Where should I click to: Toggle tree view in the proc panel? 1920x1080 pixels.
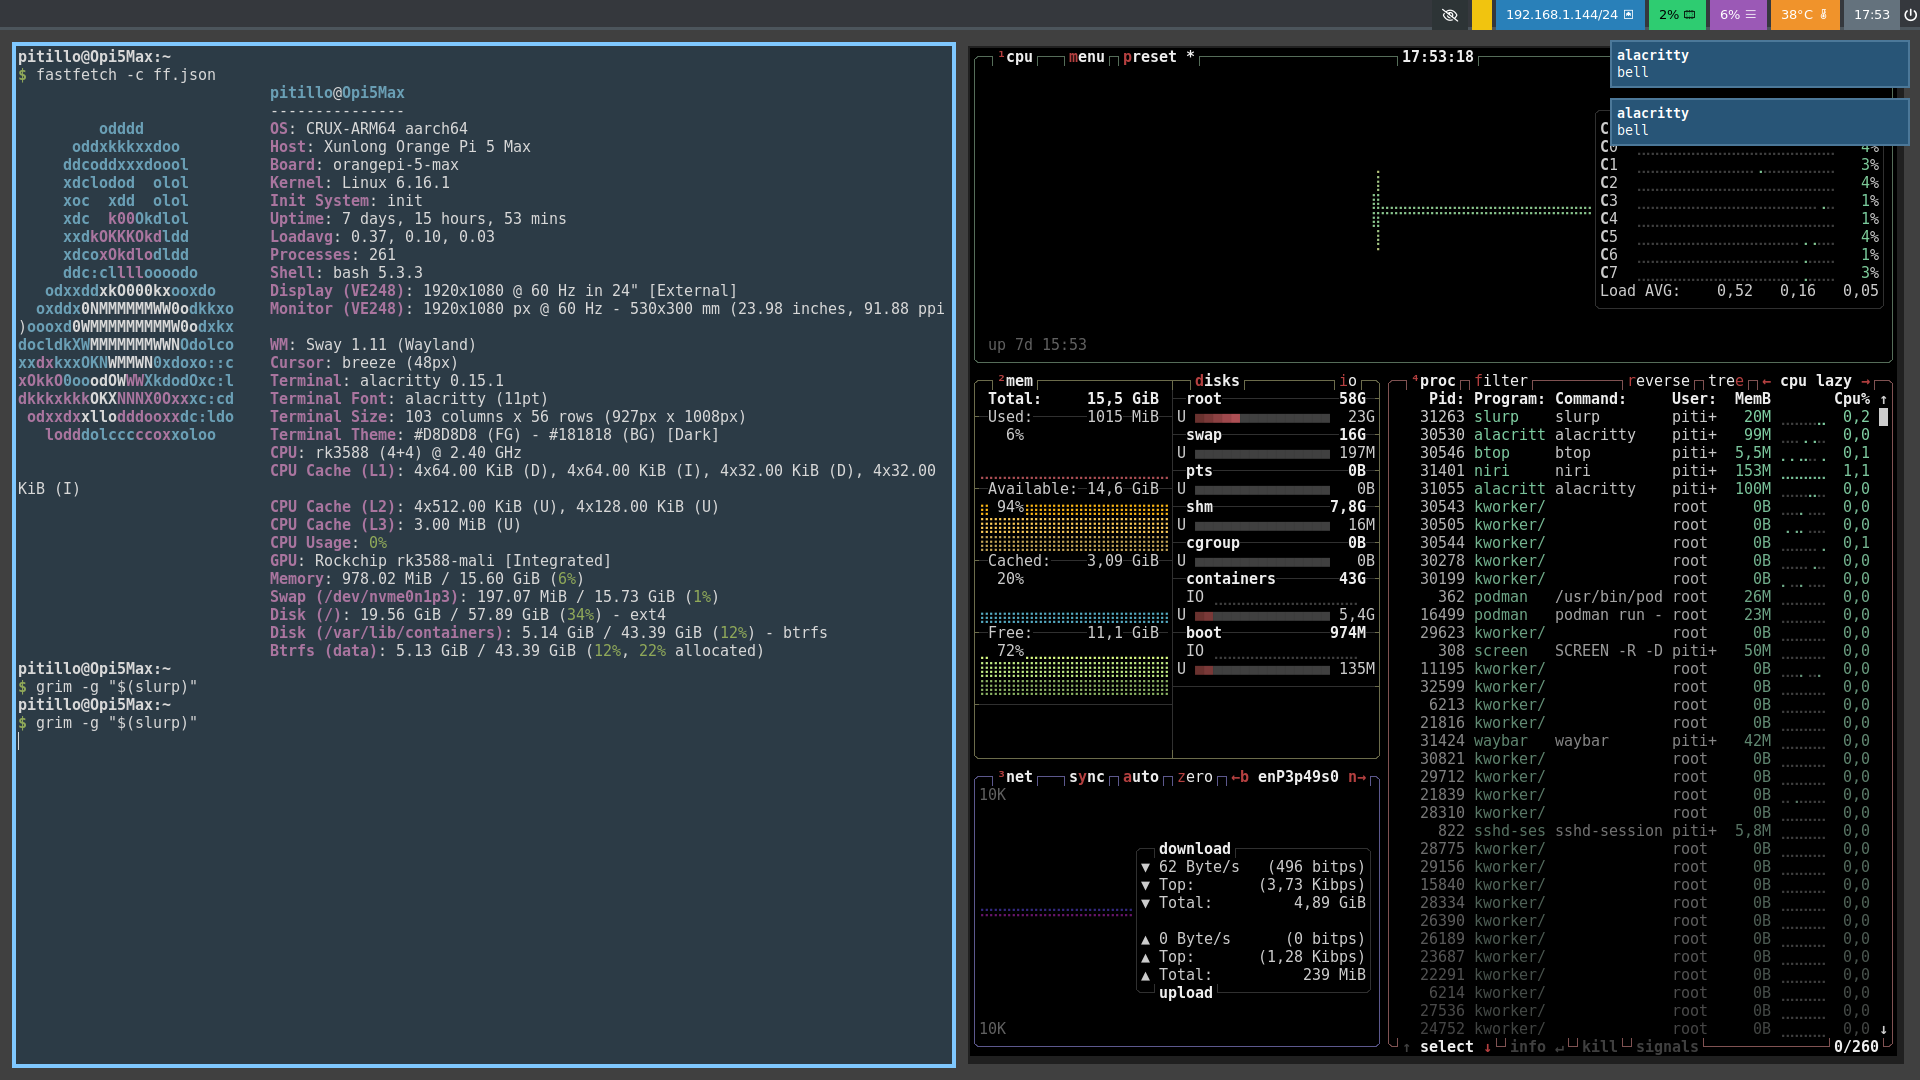pyautogui.click(x=1725, y=381)
